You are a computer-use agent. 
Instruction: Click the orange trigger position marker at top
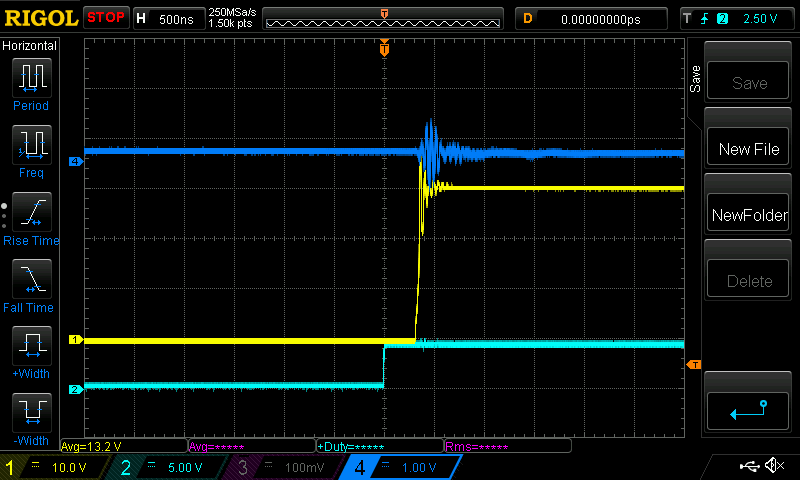(384, 48)
